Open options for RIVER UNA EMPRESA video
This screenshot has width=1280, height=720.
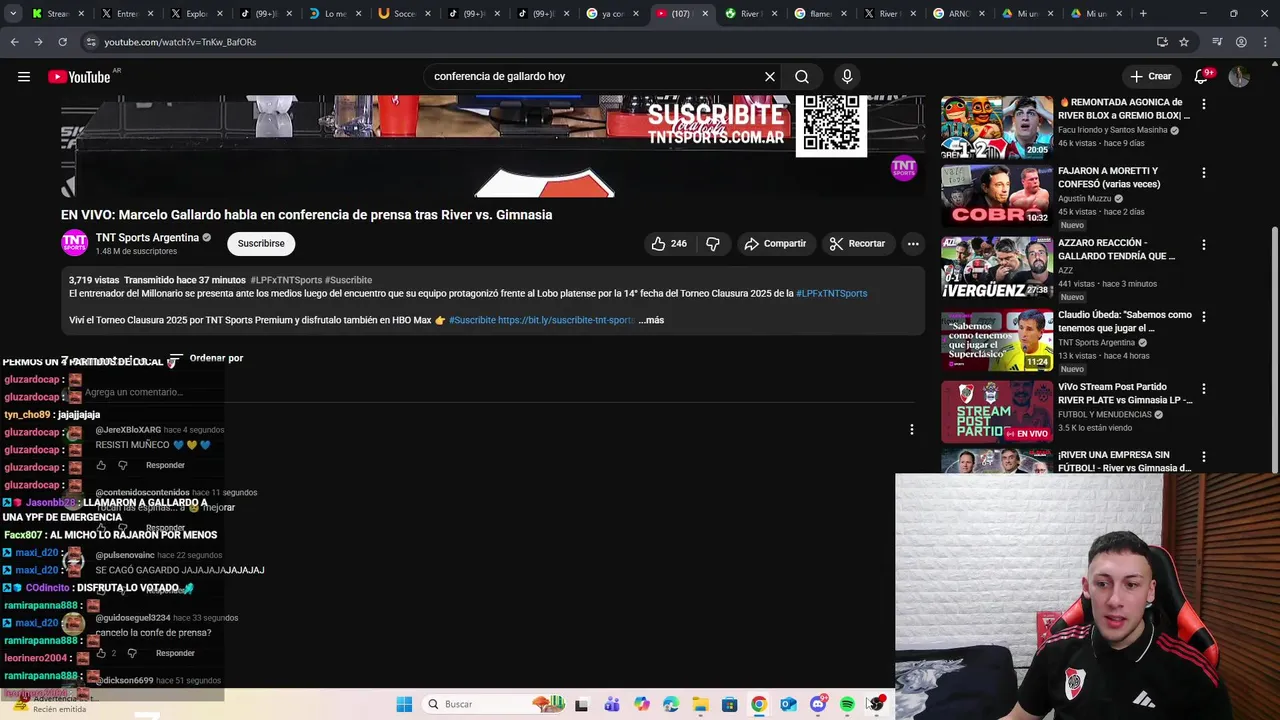click(x=1203, y=457)
